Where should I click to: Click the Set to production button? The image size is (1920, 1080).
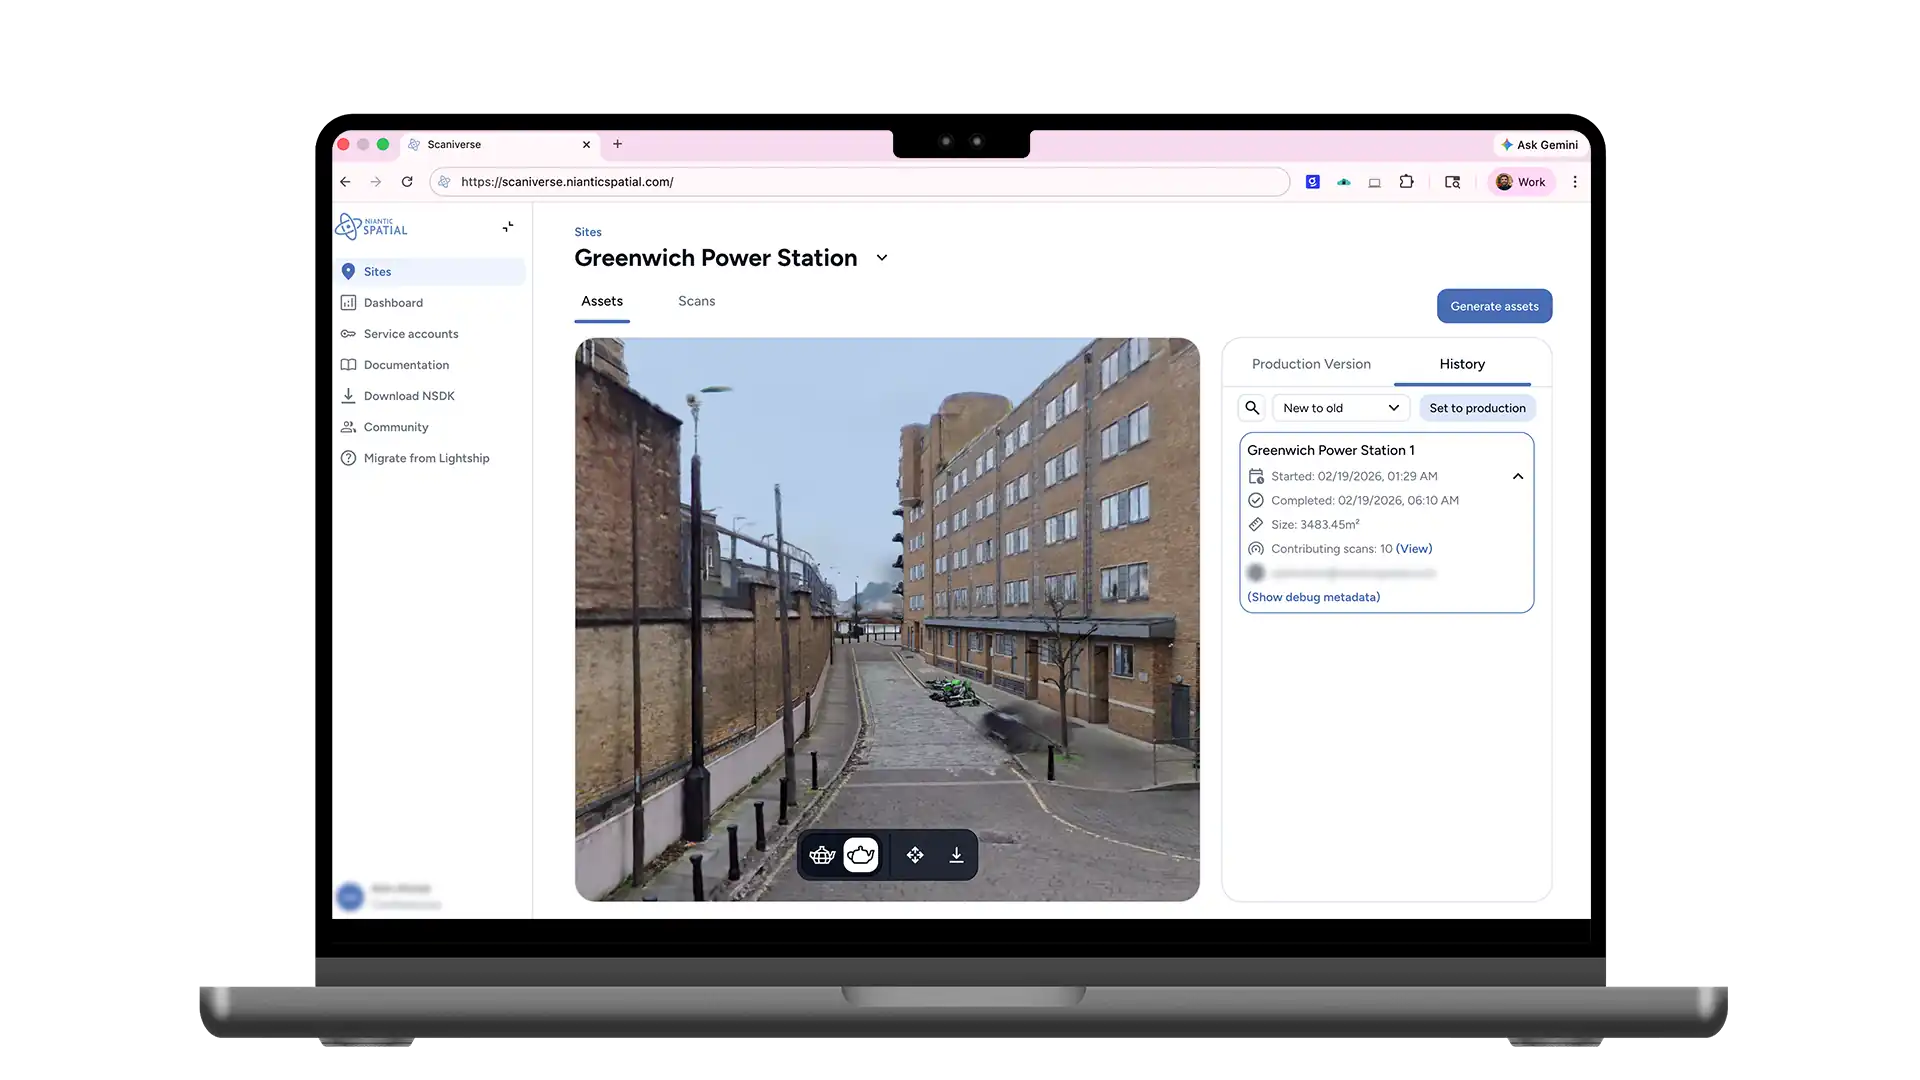pos(1477,408)
